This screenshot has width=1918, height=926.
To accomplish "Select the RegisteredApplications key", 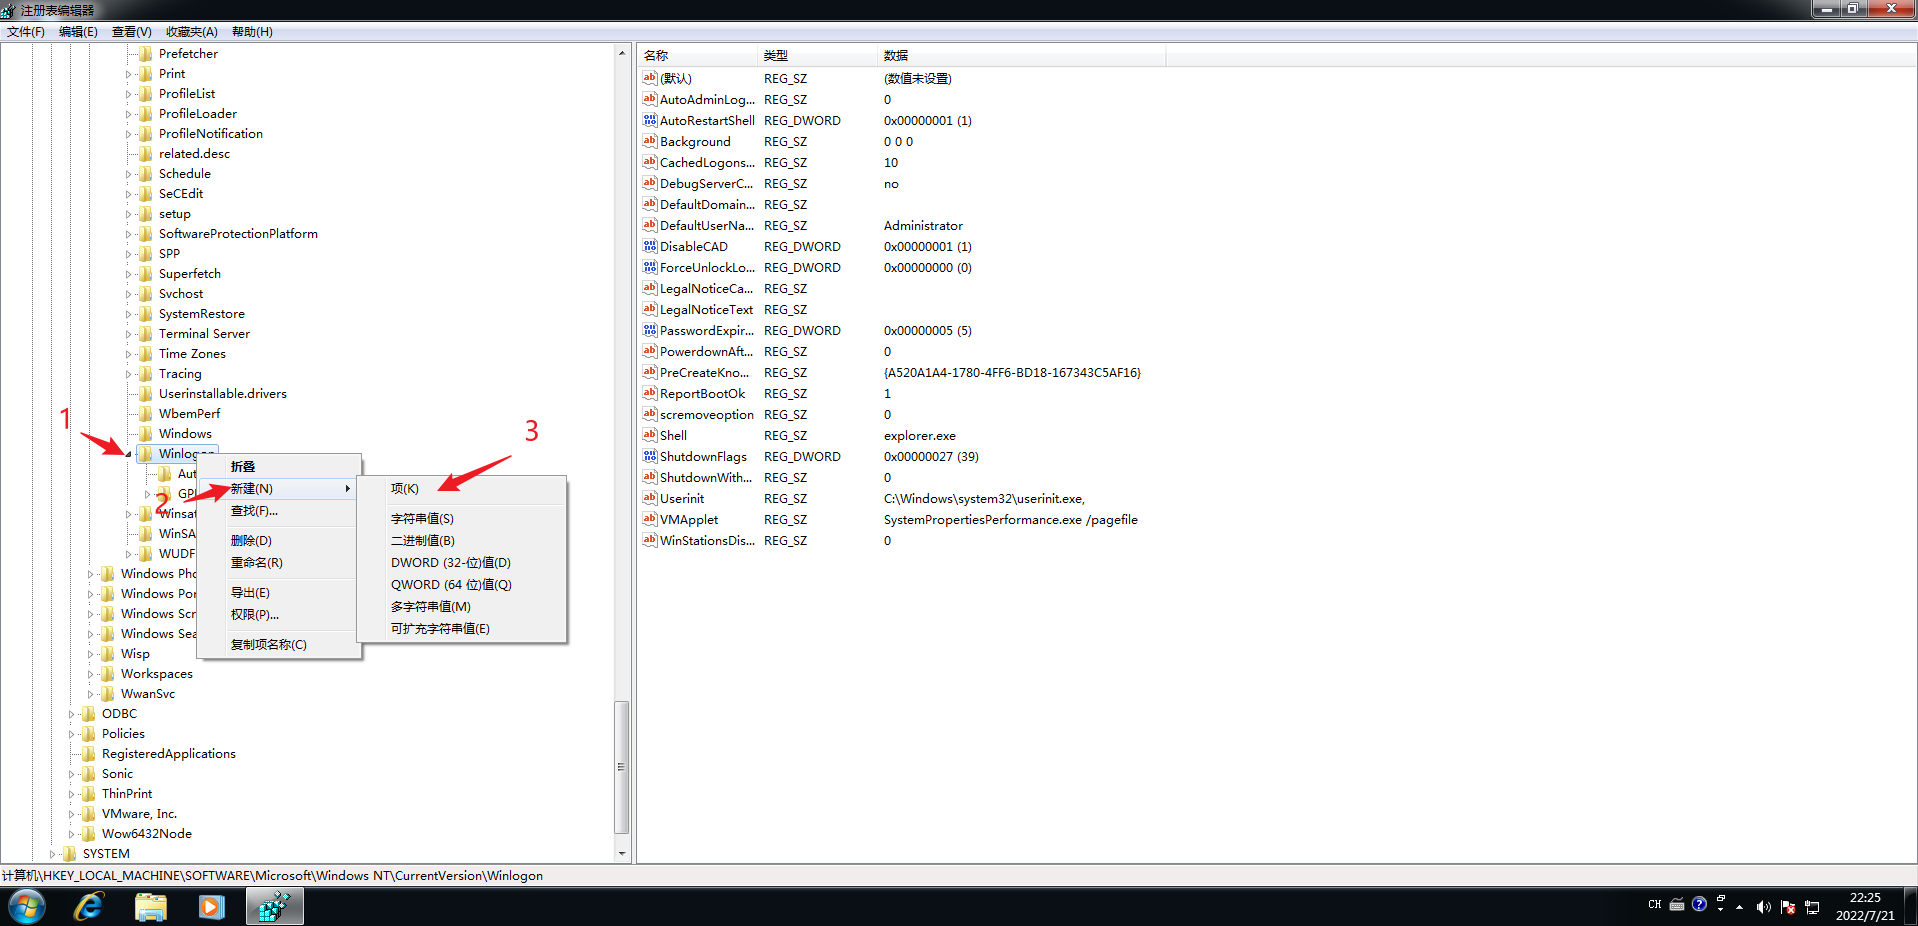I will pyautogui.click(x=169, y=754).
